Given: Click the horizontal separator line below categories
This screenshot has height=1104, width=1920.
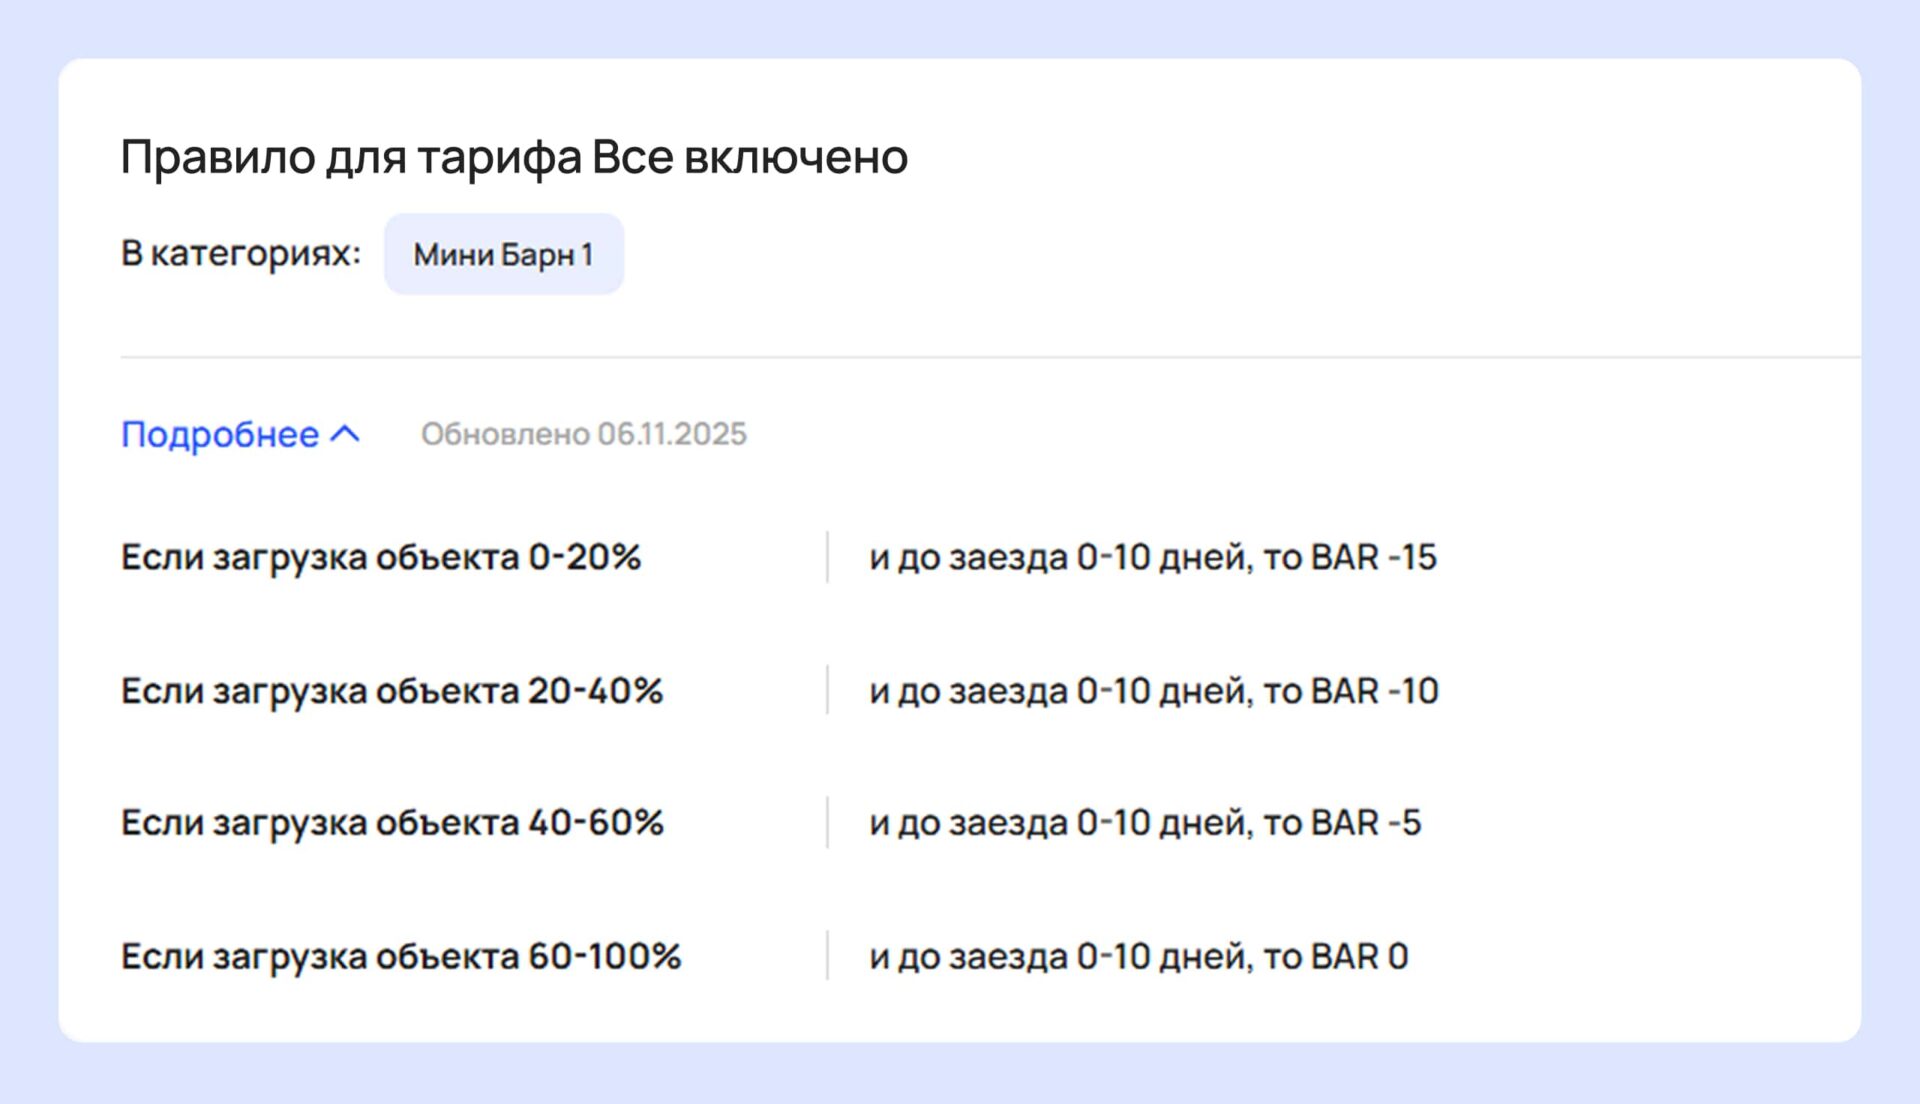Looking at the screenshot, I should click(990, 357).
